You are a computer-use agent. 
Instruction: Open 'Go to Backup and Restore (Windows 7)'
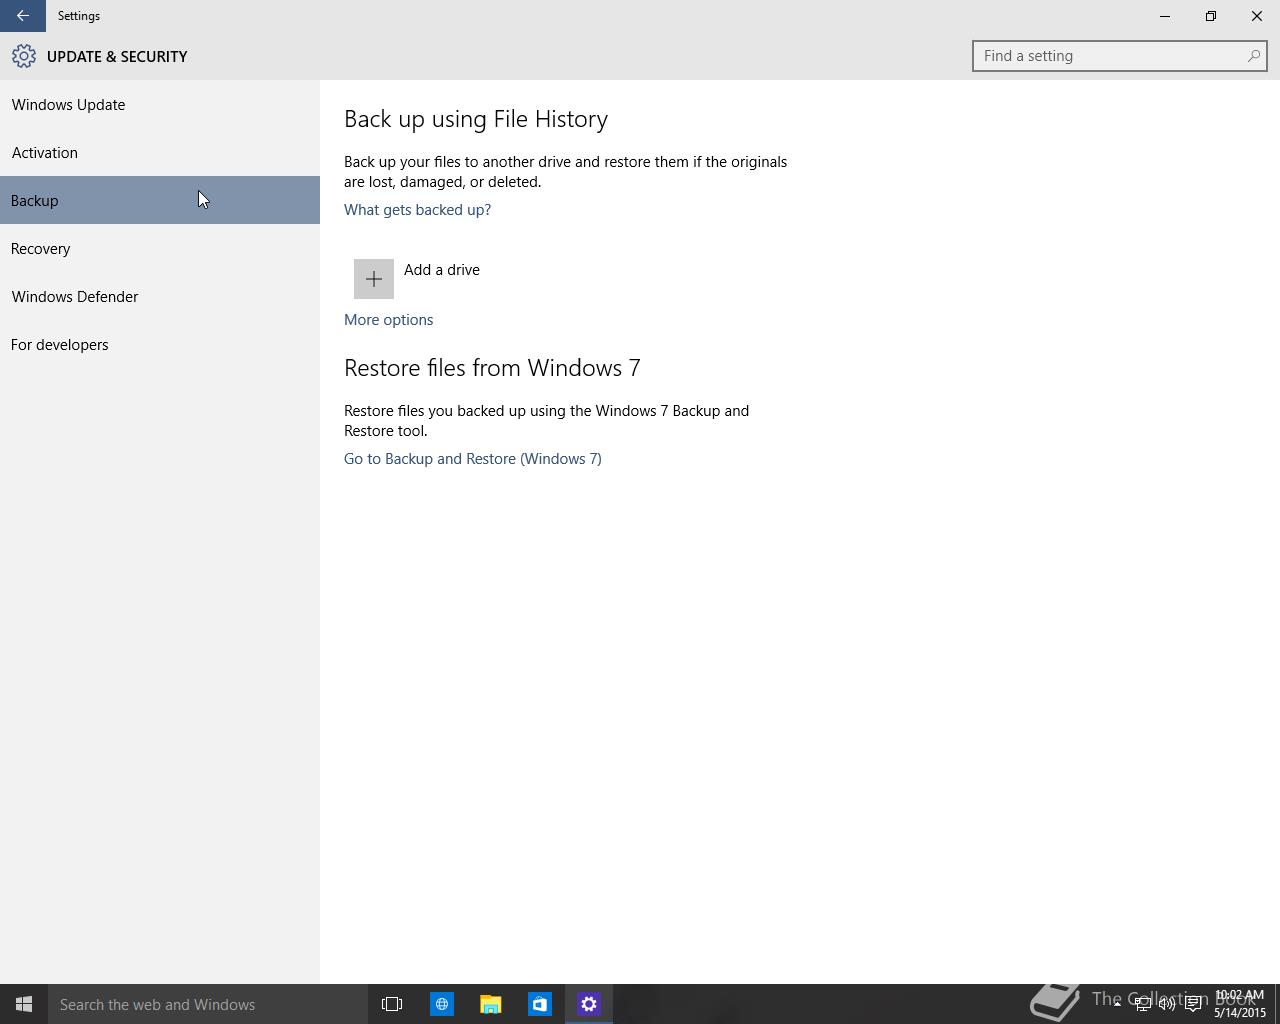473,459
